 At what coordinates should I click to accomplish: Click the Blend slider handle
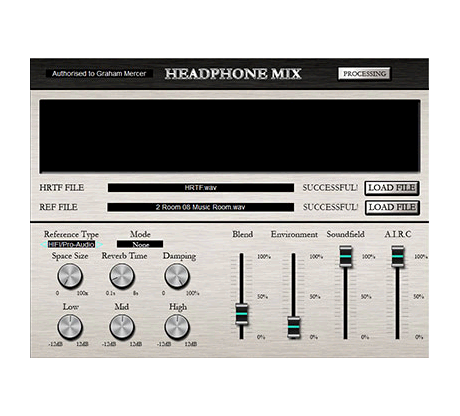241,314
